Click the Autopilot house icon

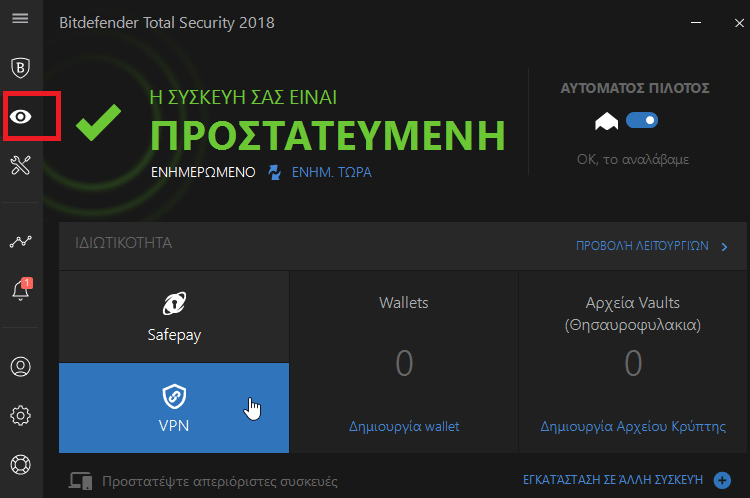click(x=607, y=121)
